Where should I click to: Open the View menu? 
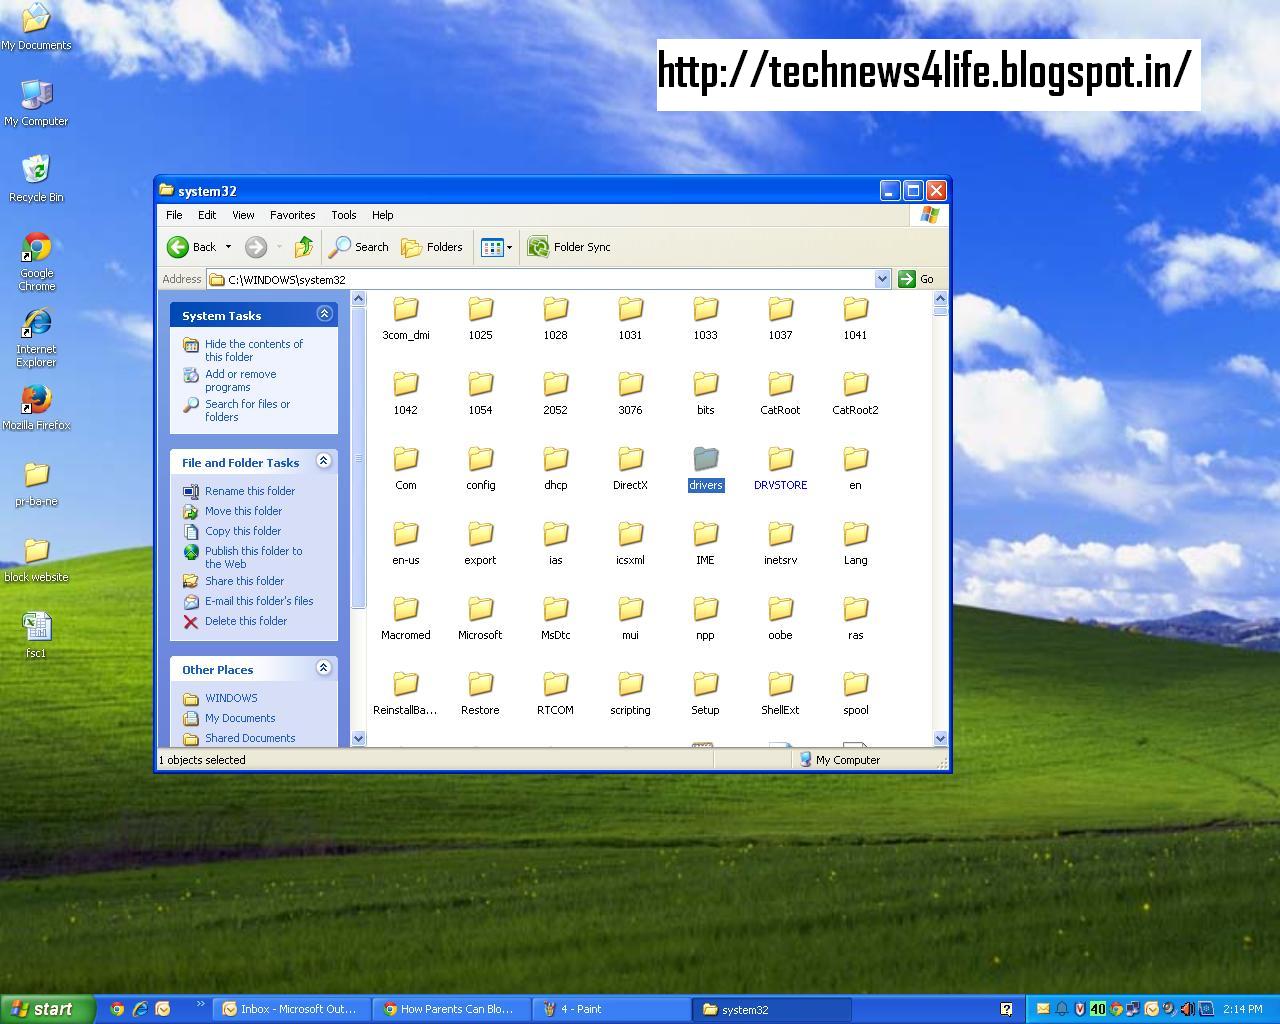coord(243,215)
